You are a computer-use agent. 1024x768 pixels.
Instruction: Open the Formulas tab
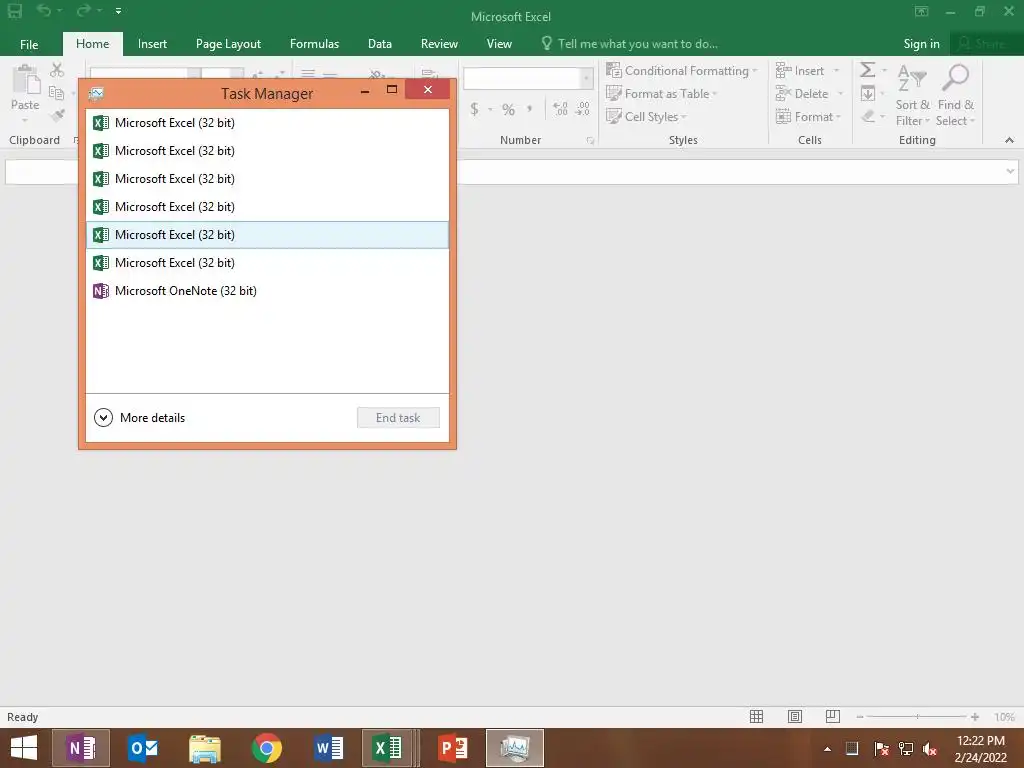coord(314,44)
